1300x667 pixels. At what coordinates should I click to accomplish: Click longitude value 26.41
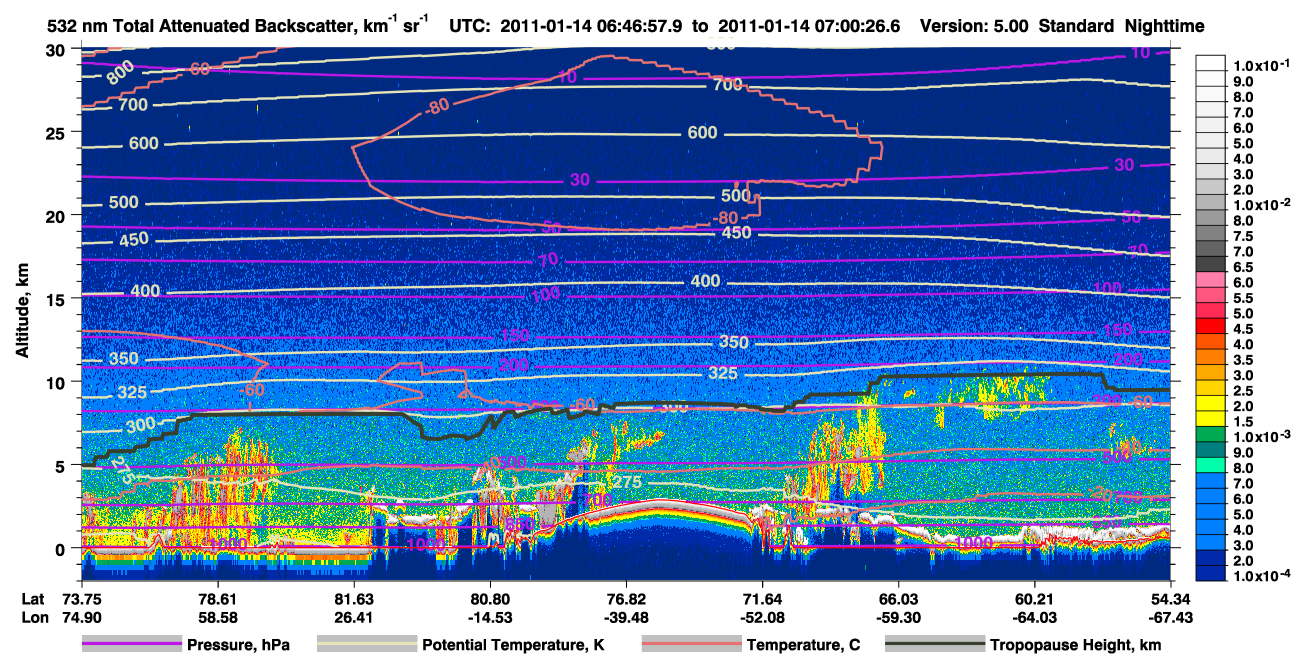tap(353, 617)
